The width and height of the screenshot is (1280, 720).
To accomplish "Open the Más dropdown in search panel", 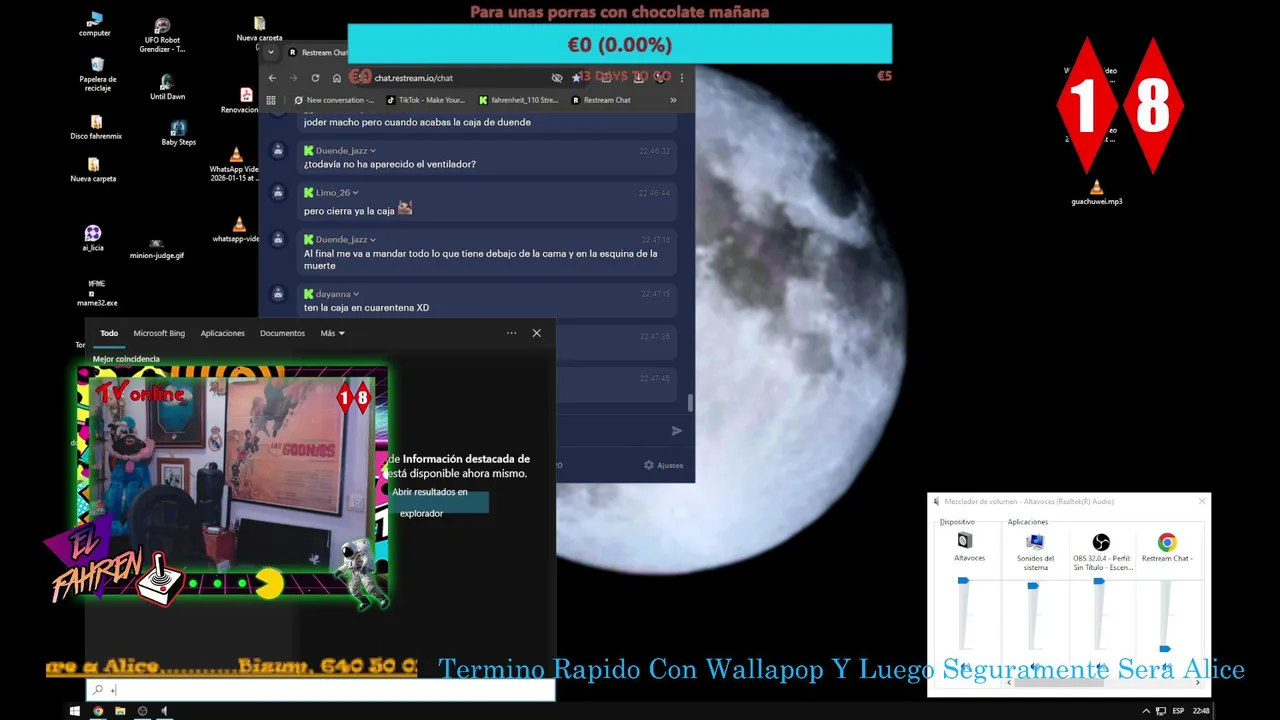I will 333,333.
